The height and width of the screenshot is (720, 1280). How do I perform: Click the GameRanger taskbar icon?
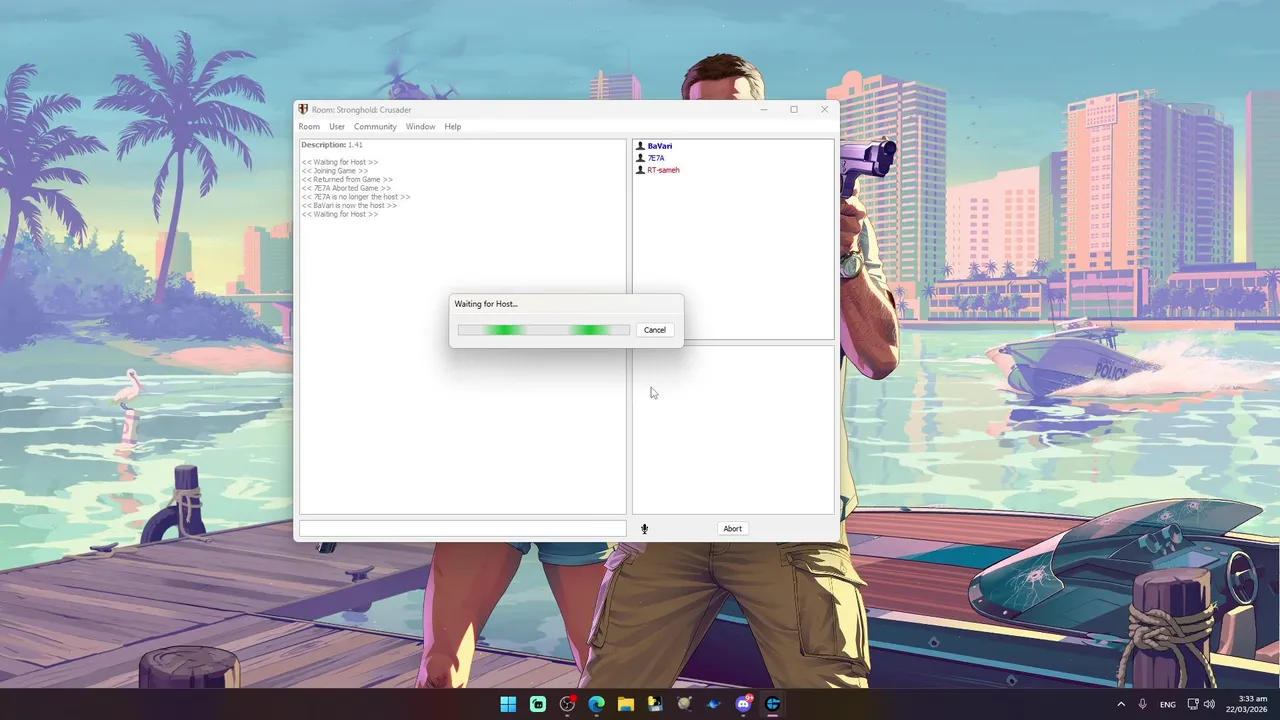pos(773,704)
